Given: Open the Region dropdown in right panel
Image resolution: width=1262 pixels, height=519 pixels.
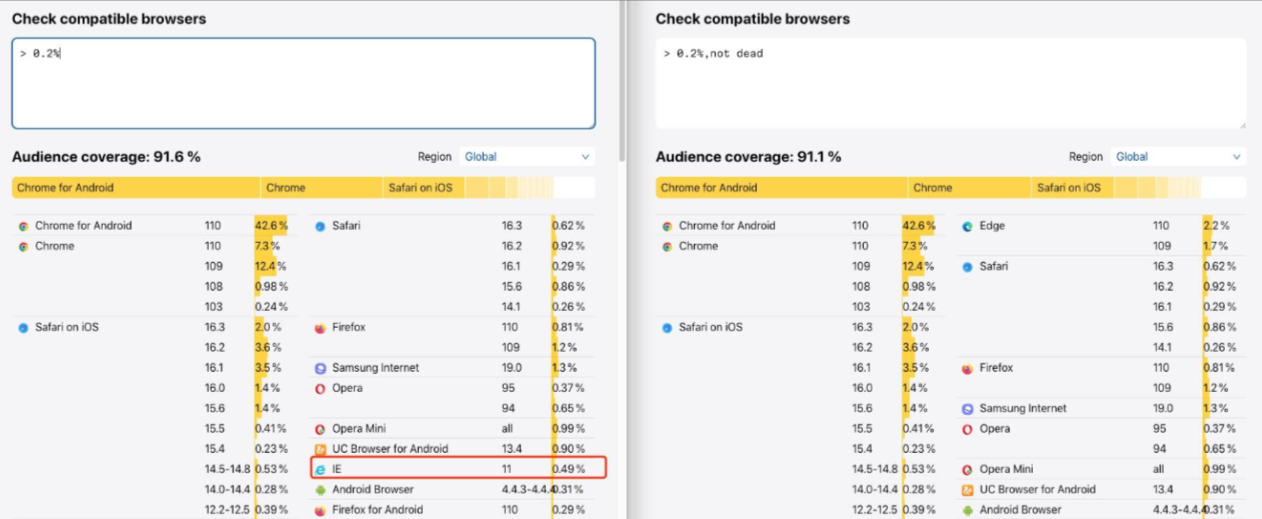Looking at the screenshot, I should point(1178,157).
